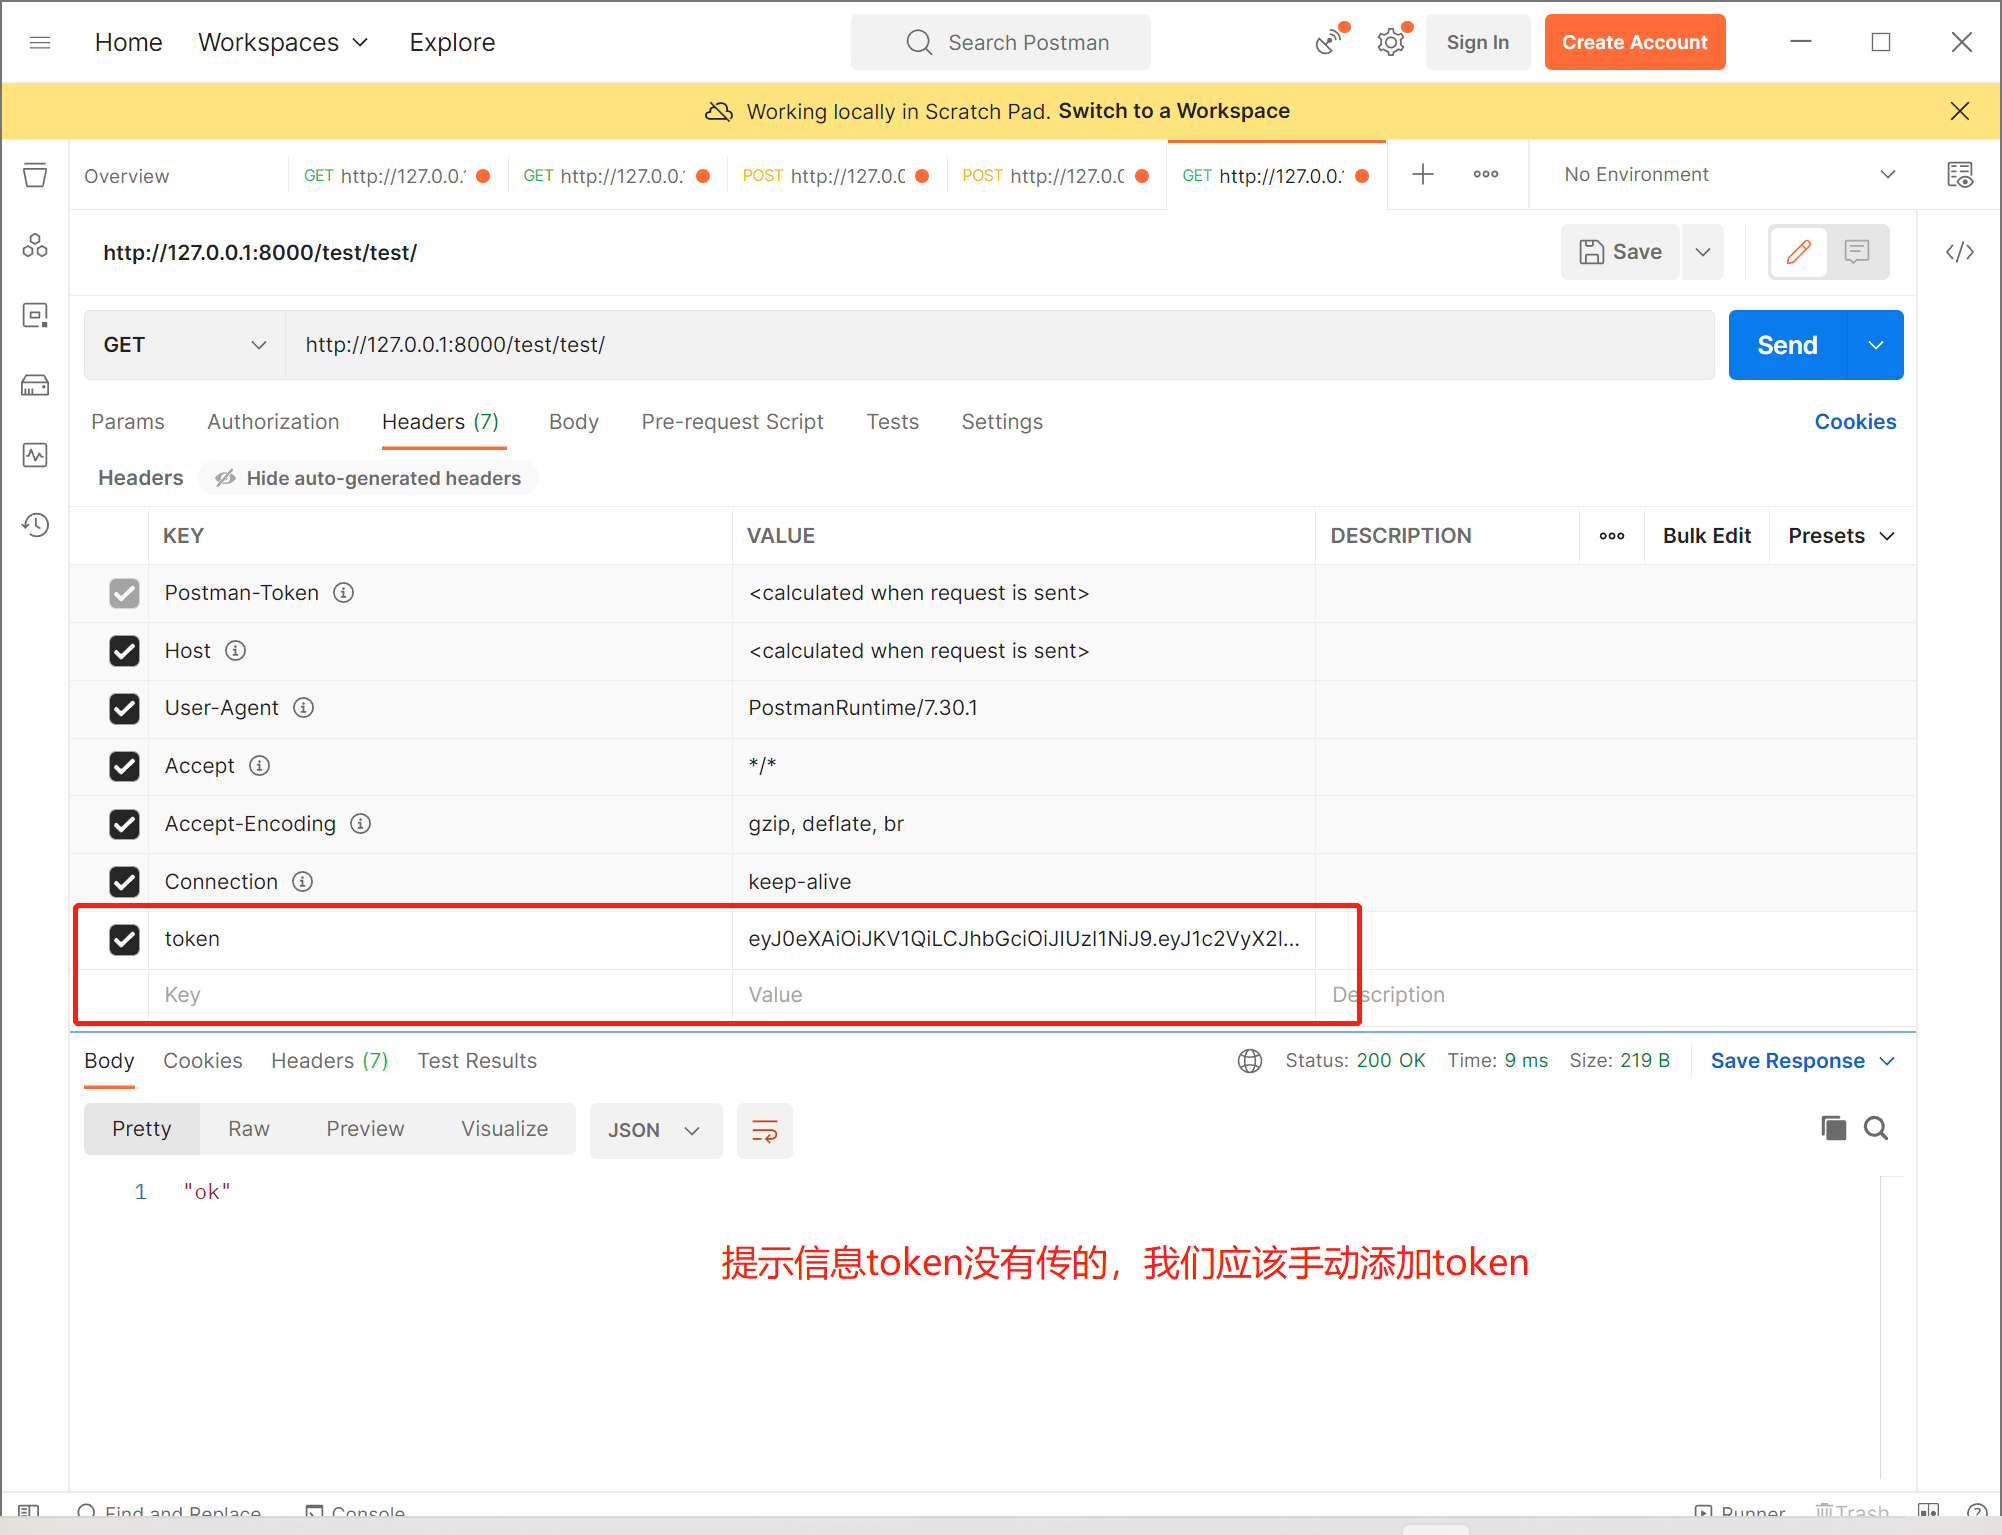
Task: Open the Overview tab
Action: click(126, 176)
